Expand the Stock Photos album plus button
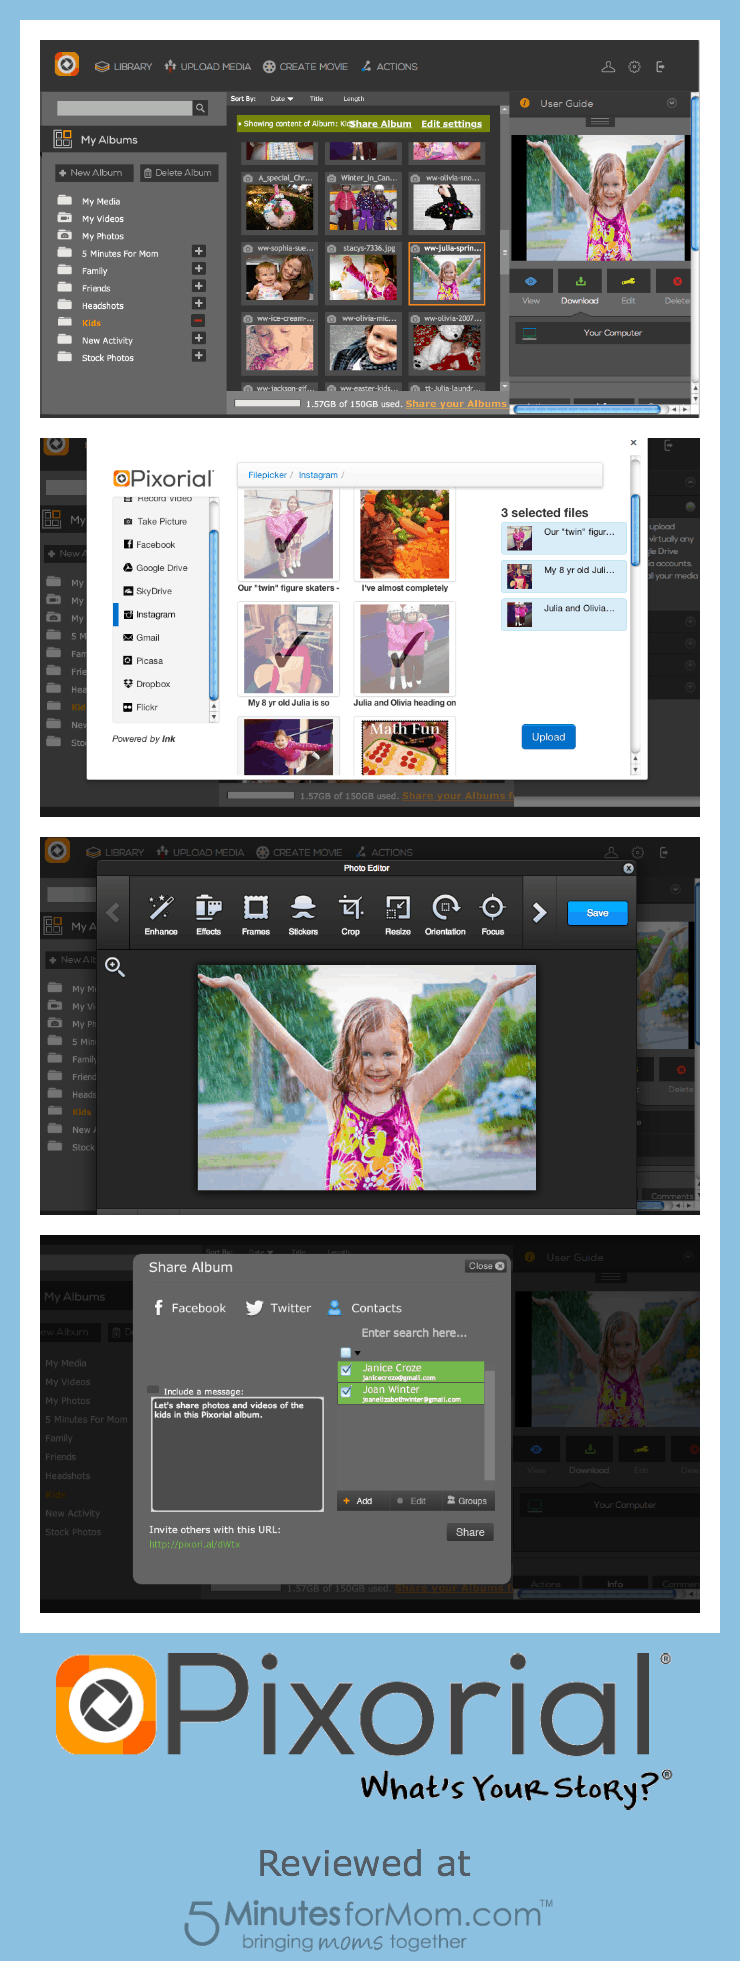Image resolution: width=740 pixels, height=1961 pixels. click(198, 356)
